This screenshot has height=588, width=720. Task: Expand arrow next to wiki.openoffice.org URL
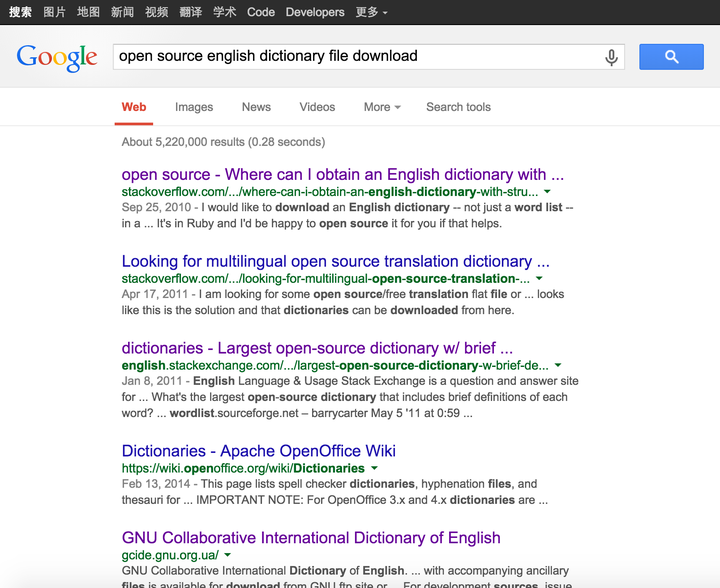(x=374, y=468)
